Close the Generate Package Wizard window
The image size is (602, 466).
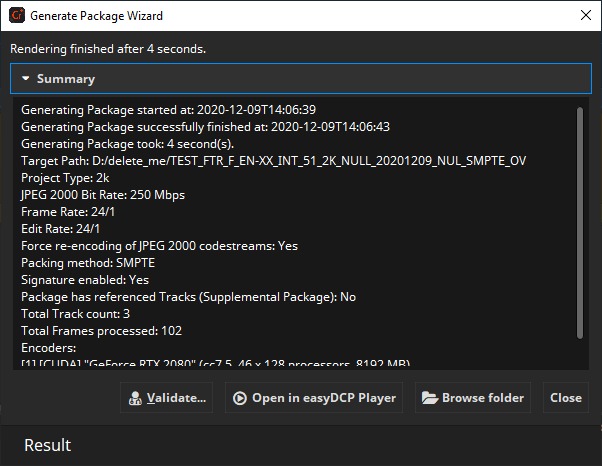coord(584,16)
